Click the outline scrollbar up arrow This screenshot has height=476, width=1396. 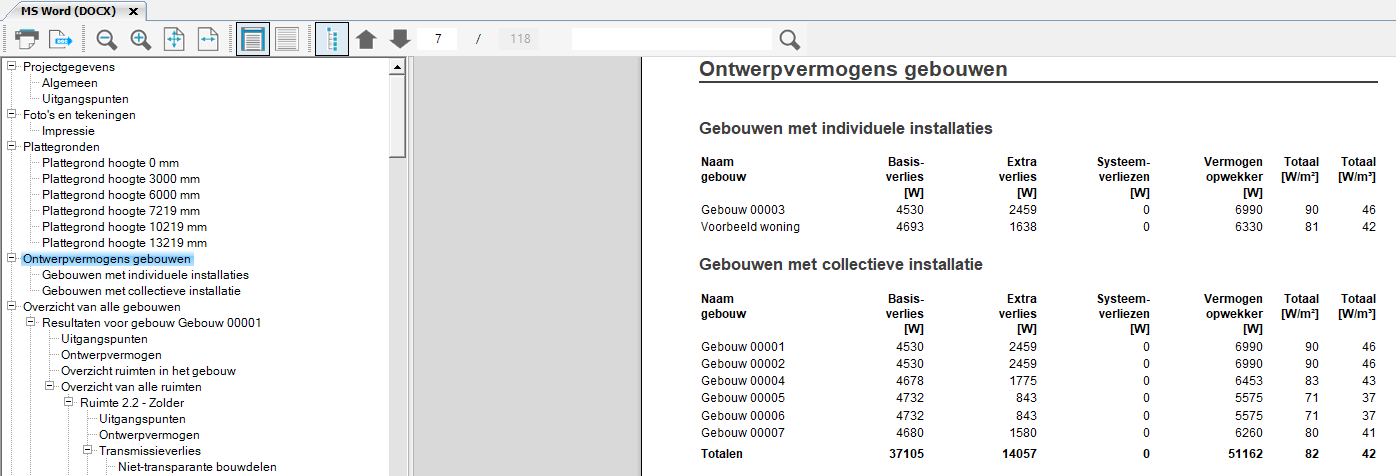pos(397,67)
